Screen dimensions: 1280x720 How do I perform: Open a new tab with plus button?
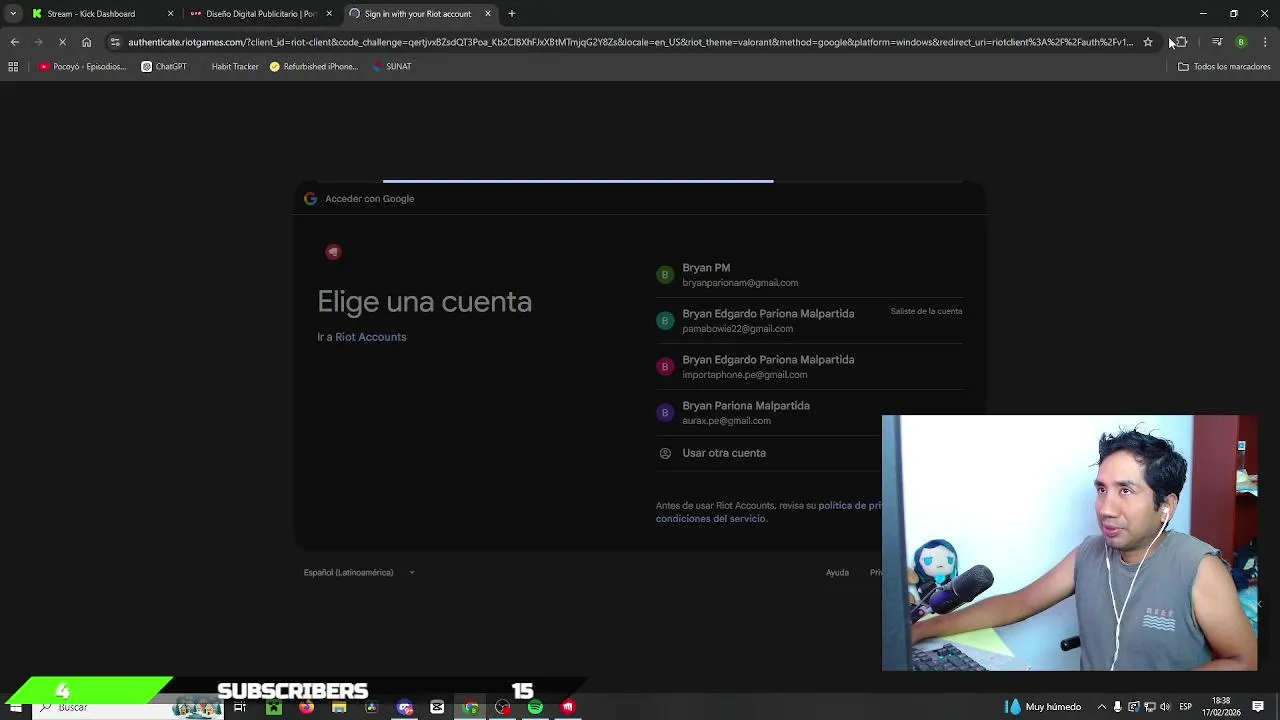point(512,14)
